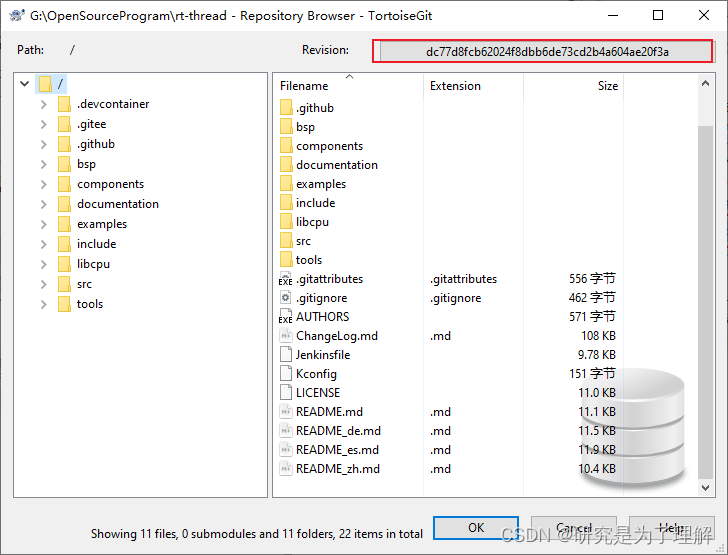The height and width of the screenshot is (555, 728).
Task: Maximize the Repository Browser window
Action: pyautogui.click(x=658, y=15)
